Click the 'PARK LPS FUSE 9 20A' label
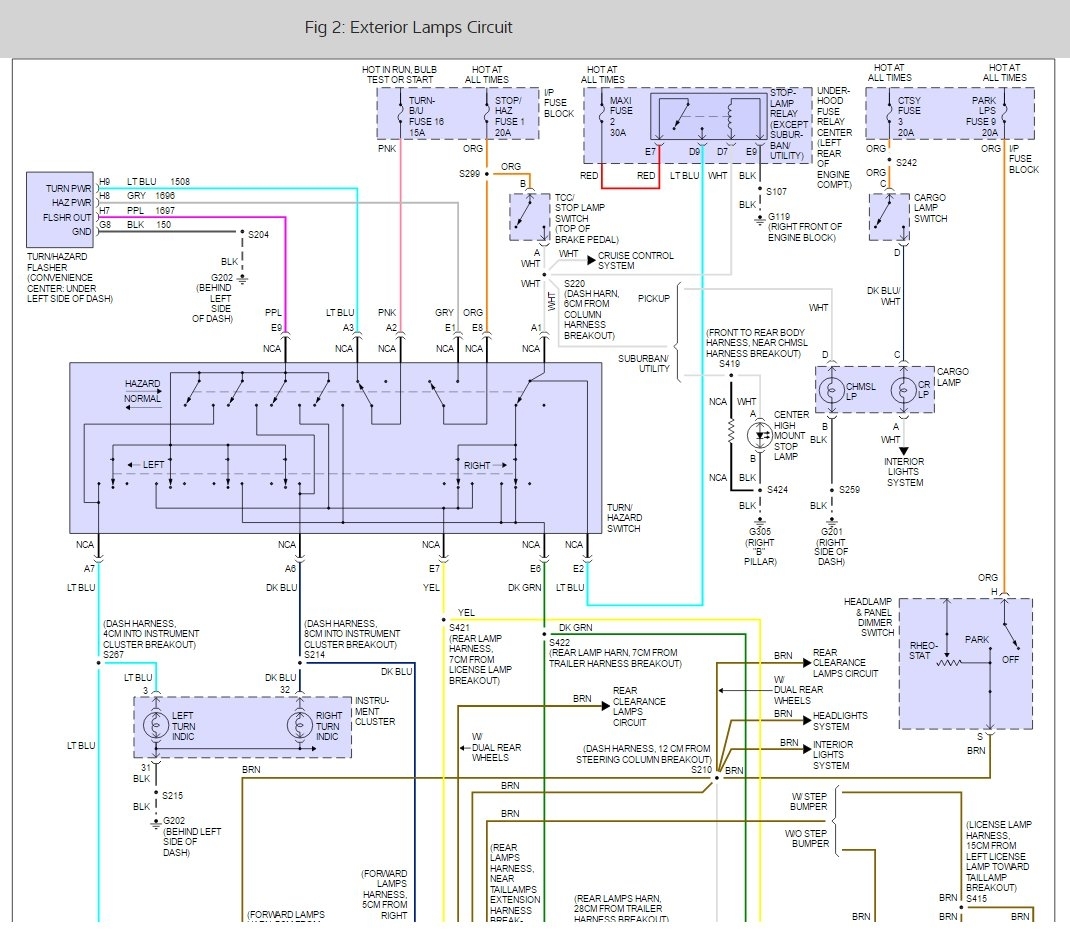1070x938 pixels. point(983,117)
